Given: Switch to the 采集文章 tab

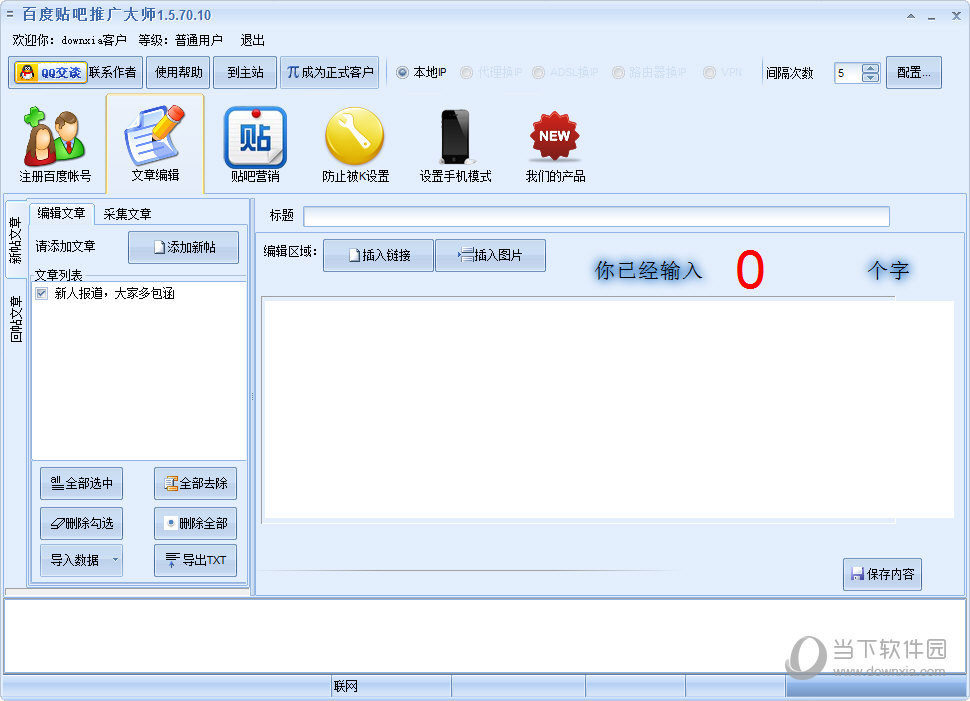Looking at the screenshot, I should 127,214.
